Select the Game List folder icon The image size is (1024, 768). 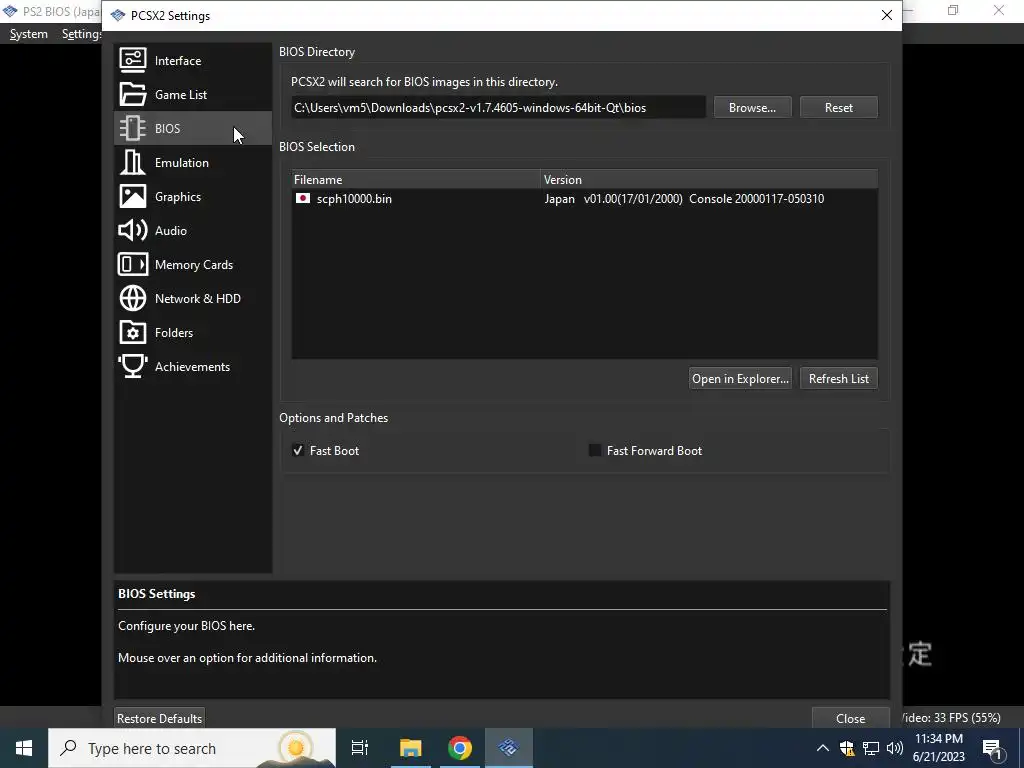click(x=133, y=94)
